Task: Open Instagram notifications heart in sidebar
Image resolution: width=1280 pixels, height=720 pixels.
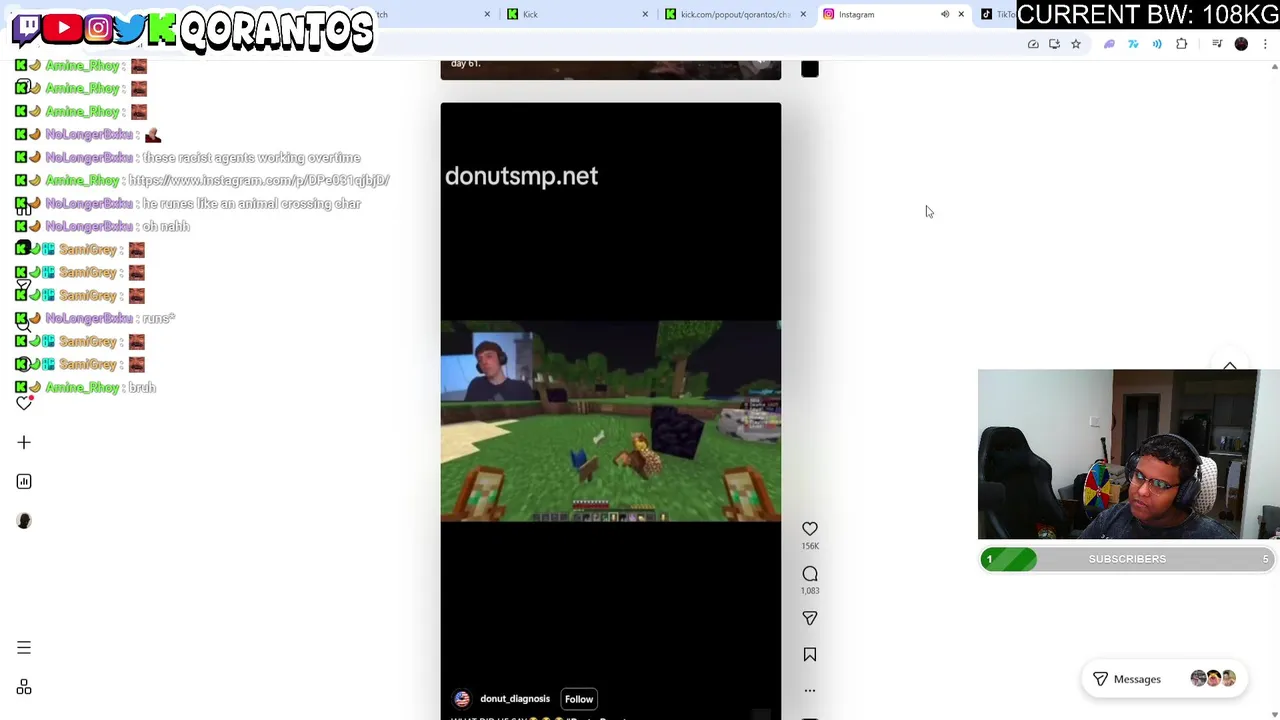Action: [x=24, y=402]
